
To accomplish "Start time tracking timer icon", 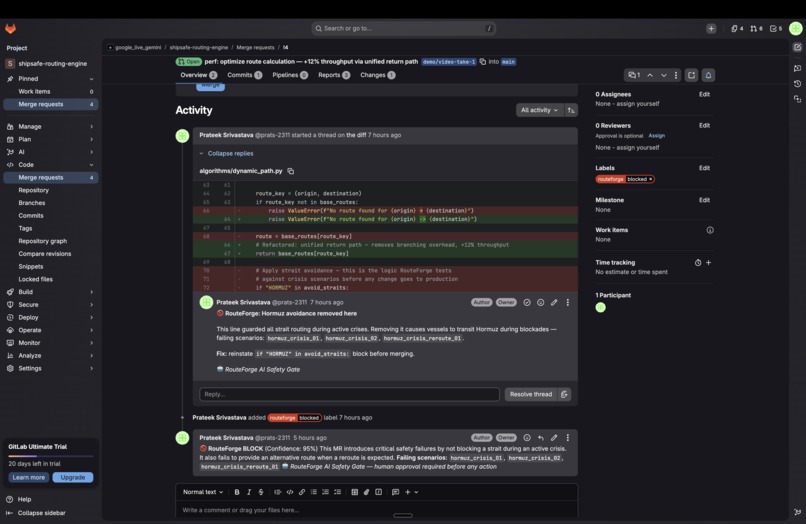I will coord(698,263).
